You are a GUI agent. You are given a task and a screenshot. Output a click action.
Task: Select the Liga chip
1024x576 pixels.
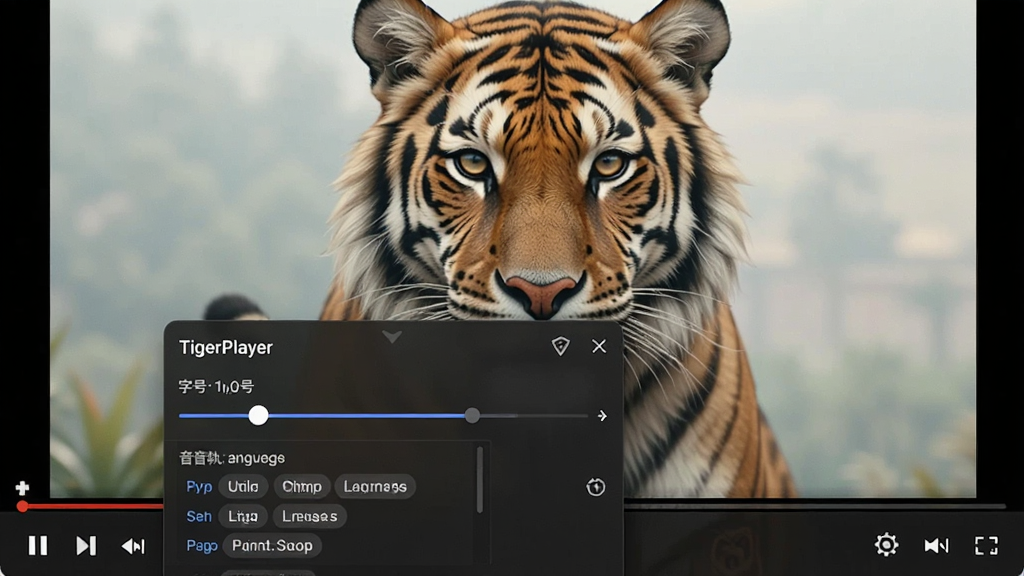(x=243, y=516)
